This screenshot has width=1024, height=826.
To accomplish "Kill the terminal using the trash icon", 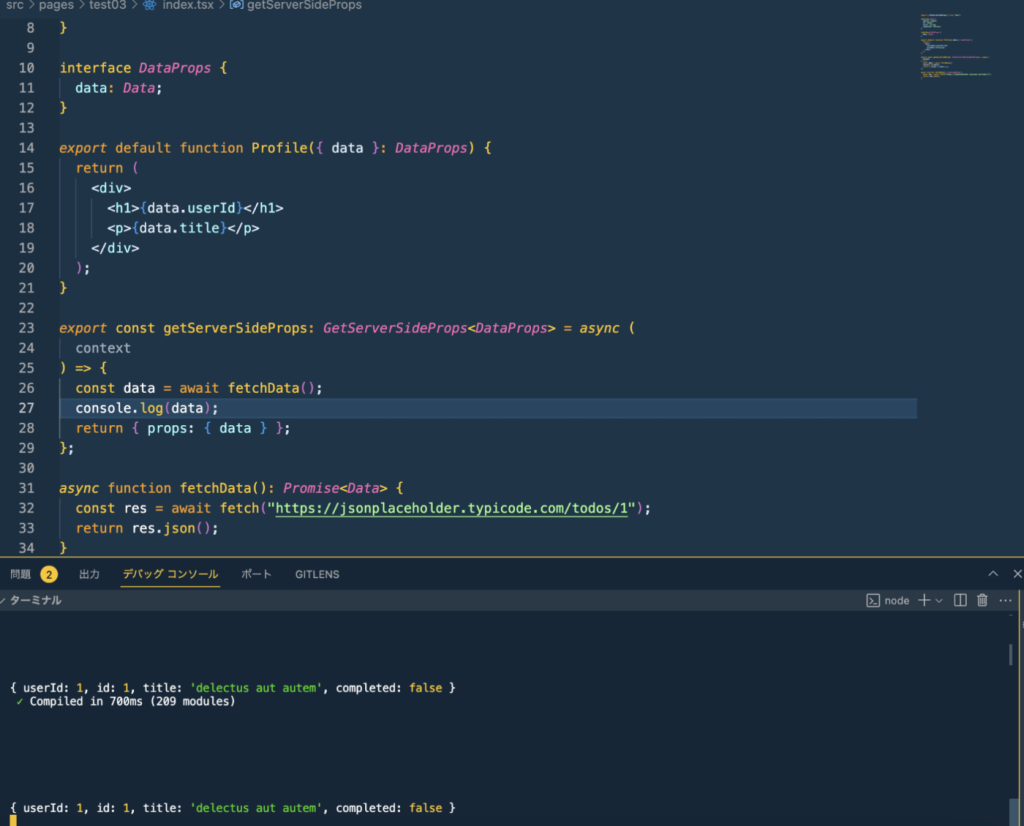I will pos(982,600).
